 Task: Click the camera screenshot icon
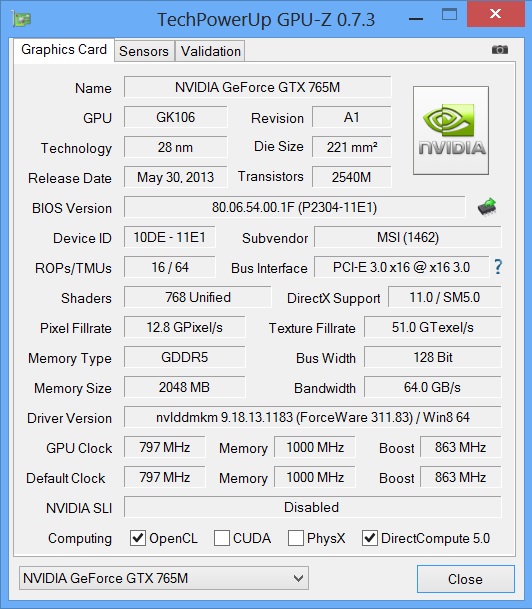(x=499, y=50)
